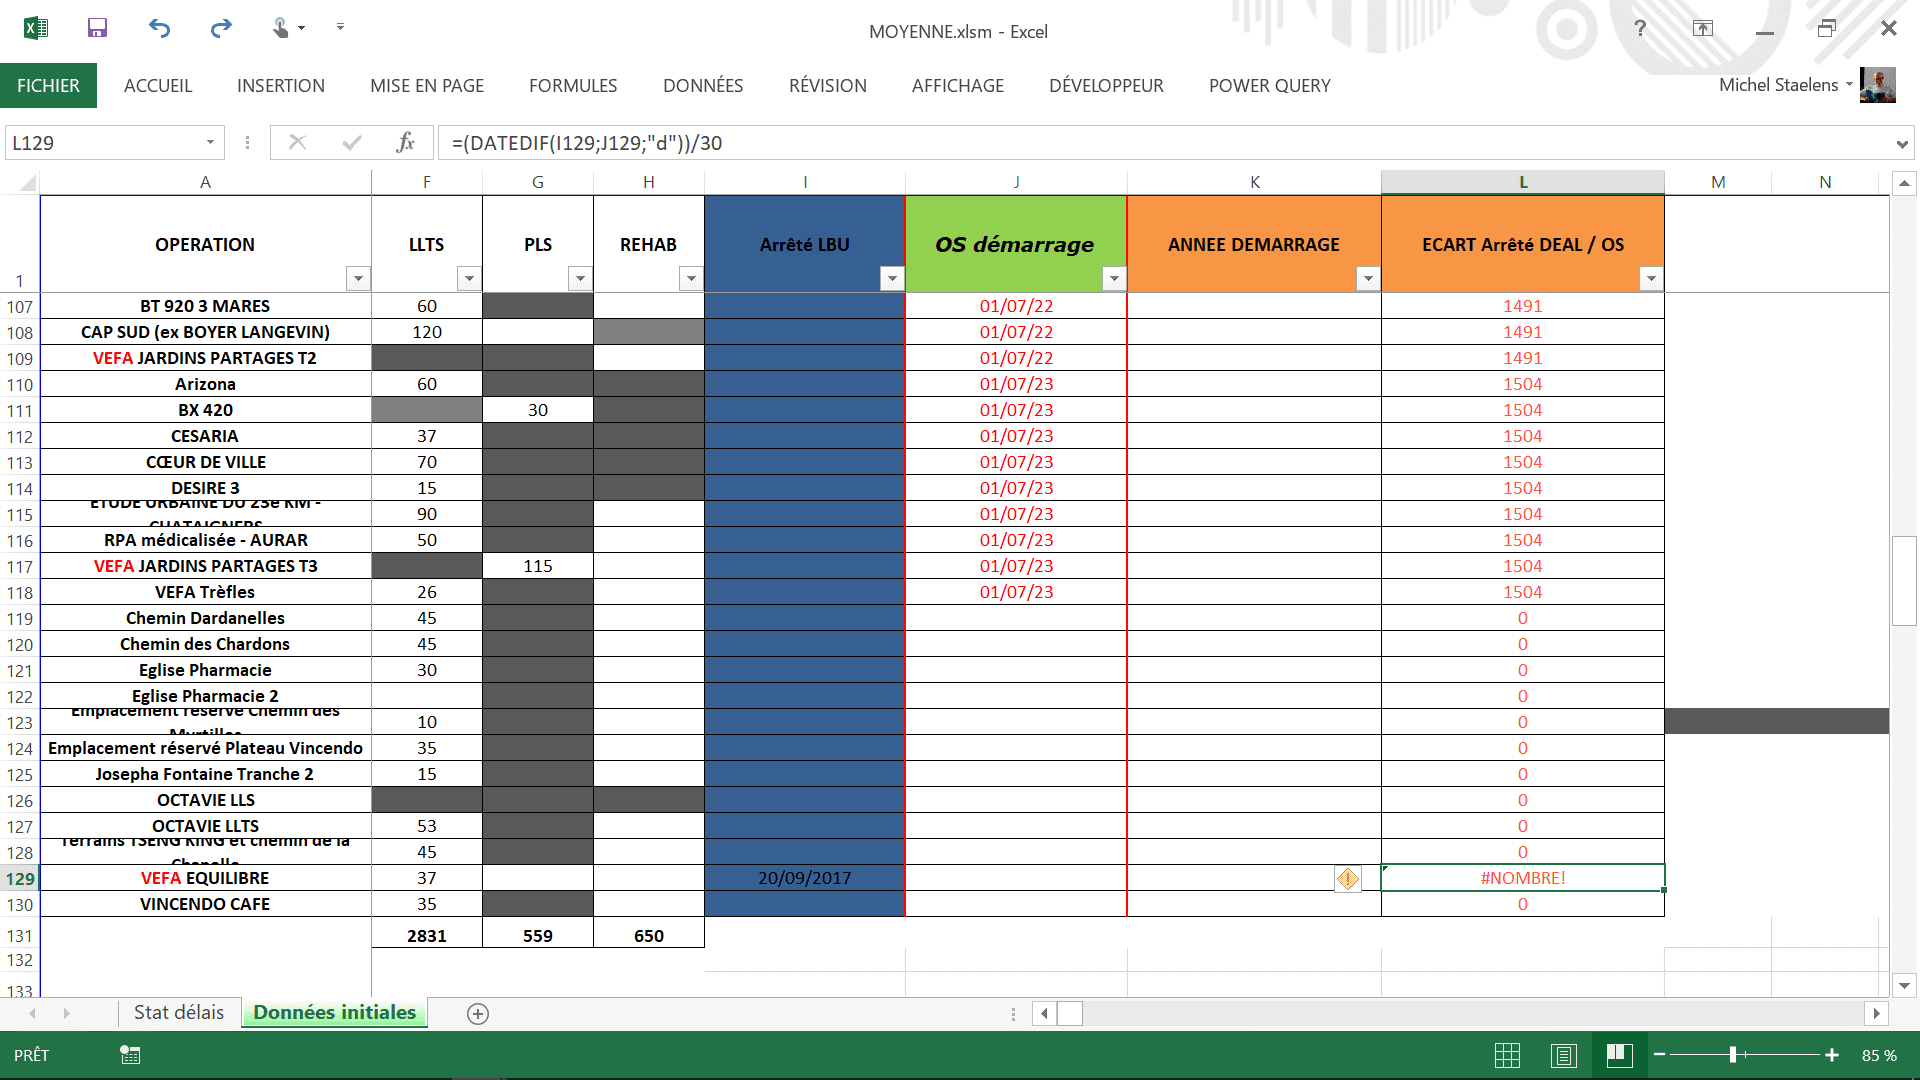The width and height of the screenshot is (1920, 1080).
Task: Open the FICHIER menu button
Action: tap(48, 86)
